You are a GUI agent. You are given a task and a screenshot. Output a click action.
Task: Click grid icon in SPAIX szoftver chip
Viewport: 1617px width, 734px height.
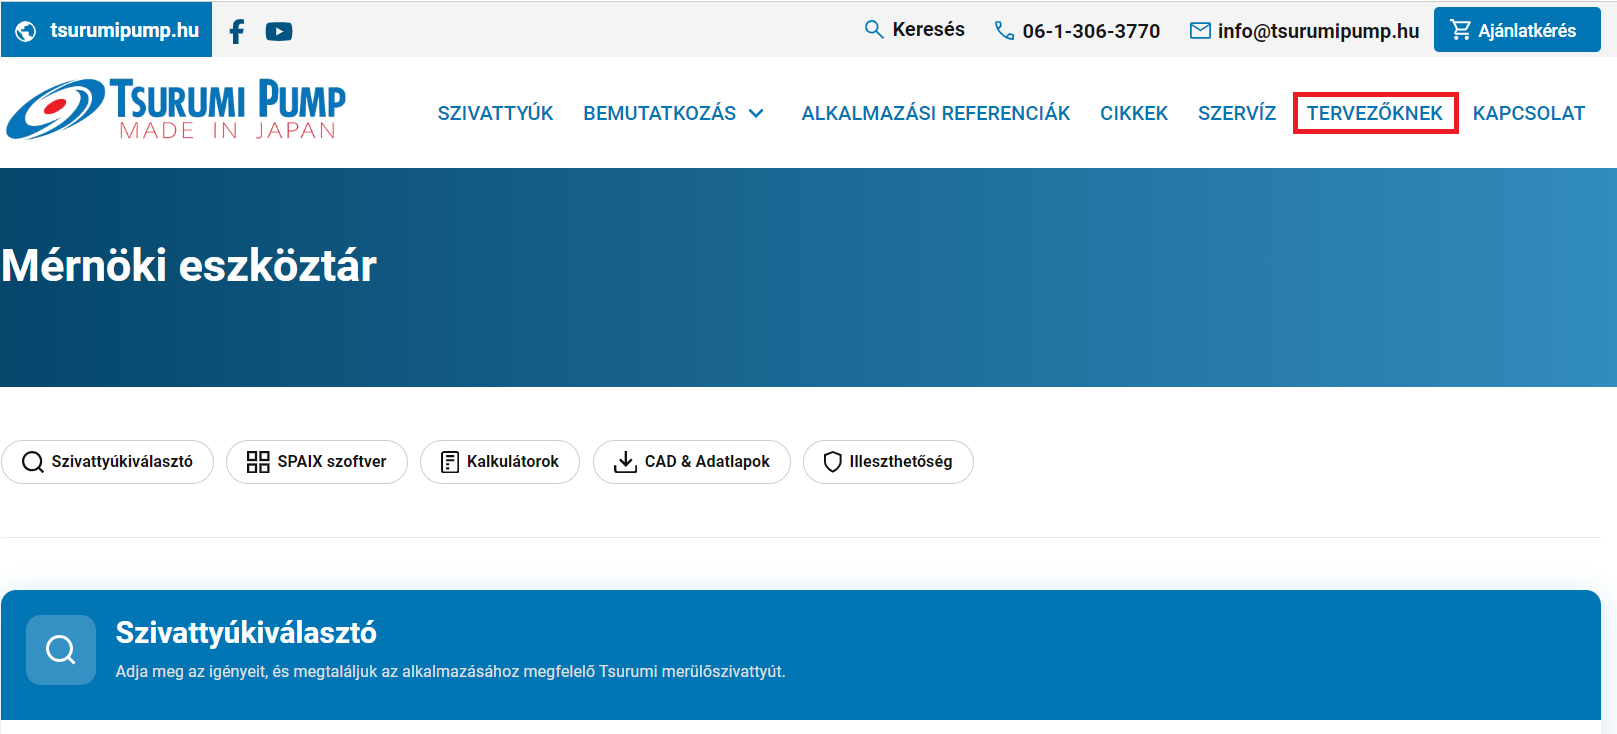pos(258,462)
